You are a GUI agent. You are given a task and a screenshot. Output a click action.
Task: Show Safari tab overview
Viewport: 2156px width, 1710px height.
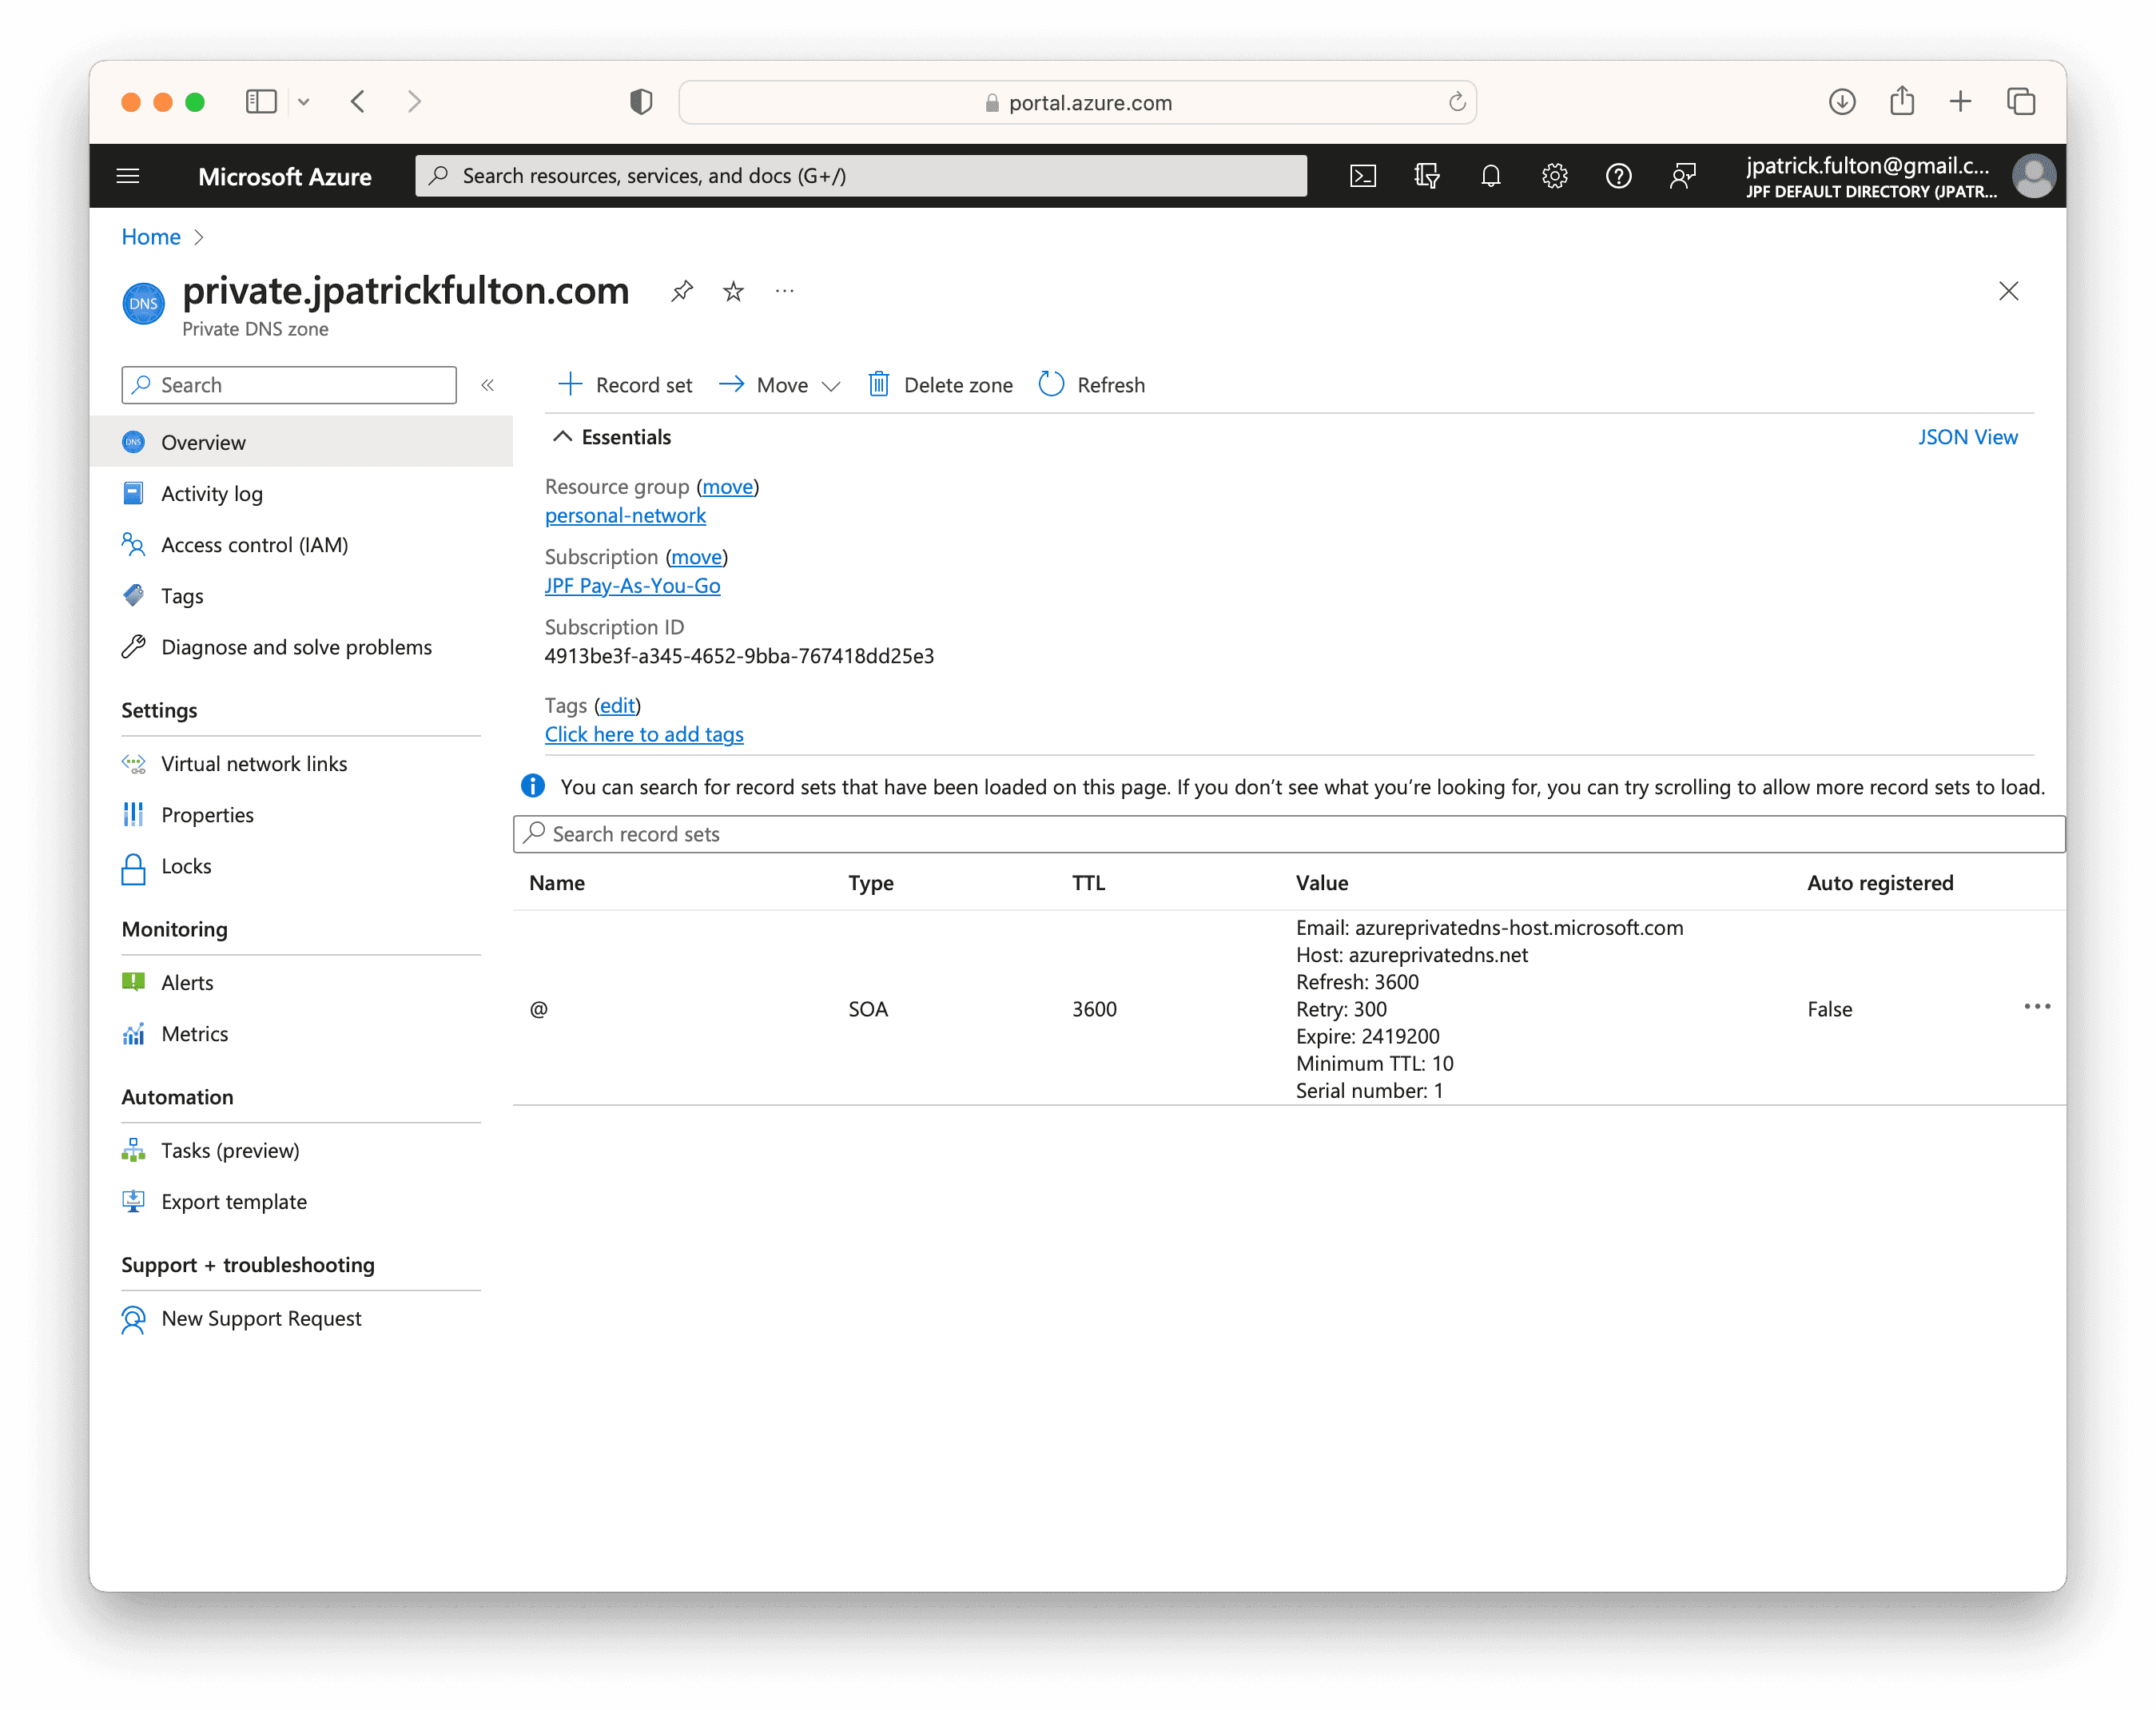click(2021, 101)
